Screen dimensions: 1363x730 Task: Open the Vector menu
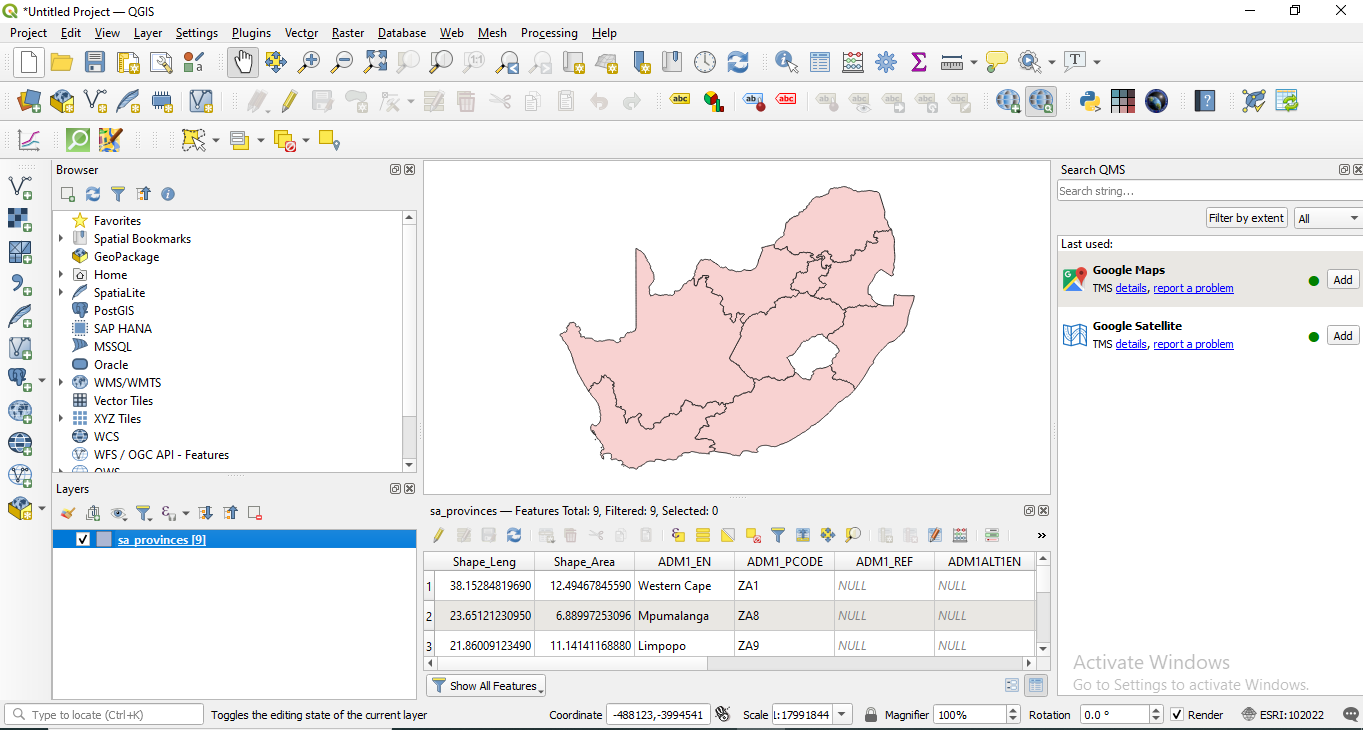point(301,33)
